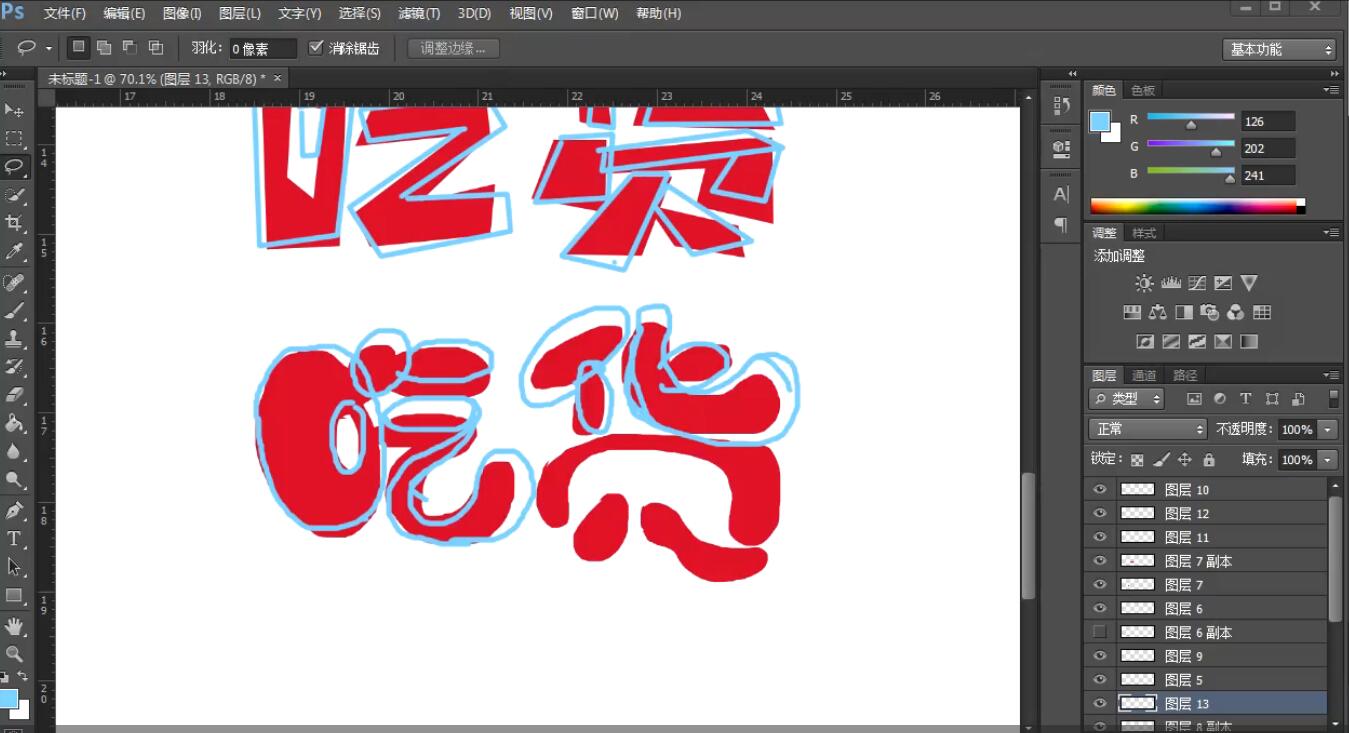The width and height of the screenshot is (1349, 733).
Task: Open the 基本功能 workspace dropdown
Action: point(1279,49)
